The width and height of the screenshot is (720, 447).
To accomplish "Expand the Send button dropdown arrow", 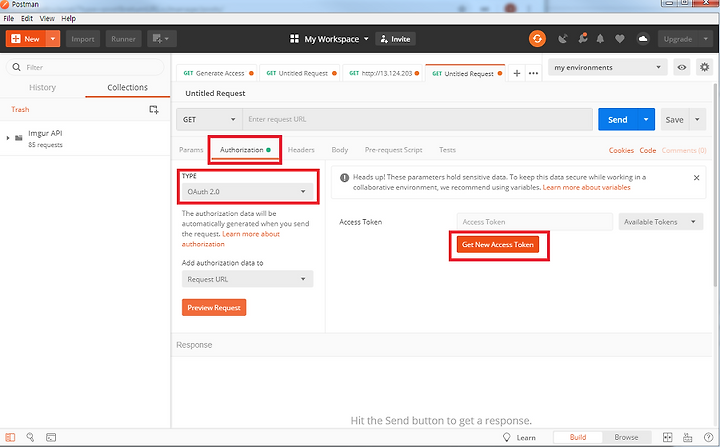I will (x=646, y=119).
